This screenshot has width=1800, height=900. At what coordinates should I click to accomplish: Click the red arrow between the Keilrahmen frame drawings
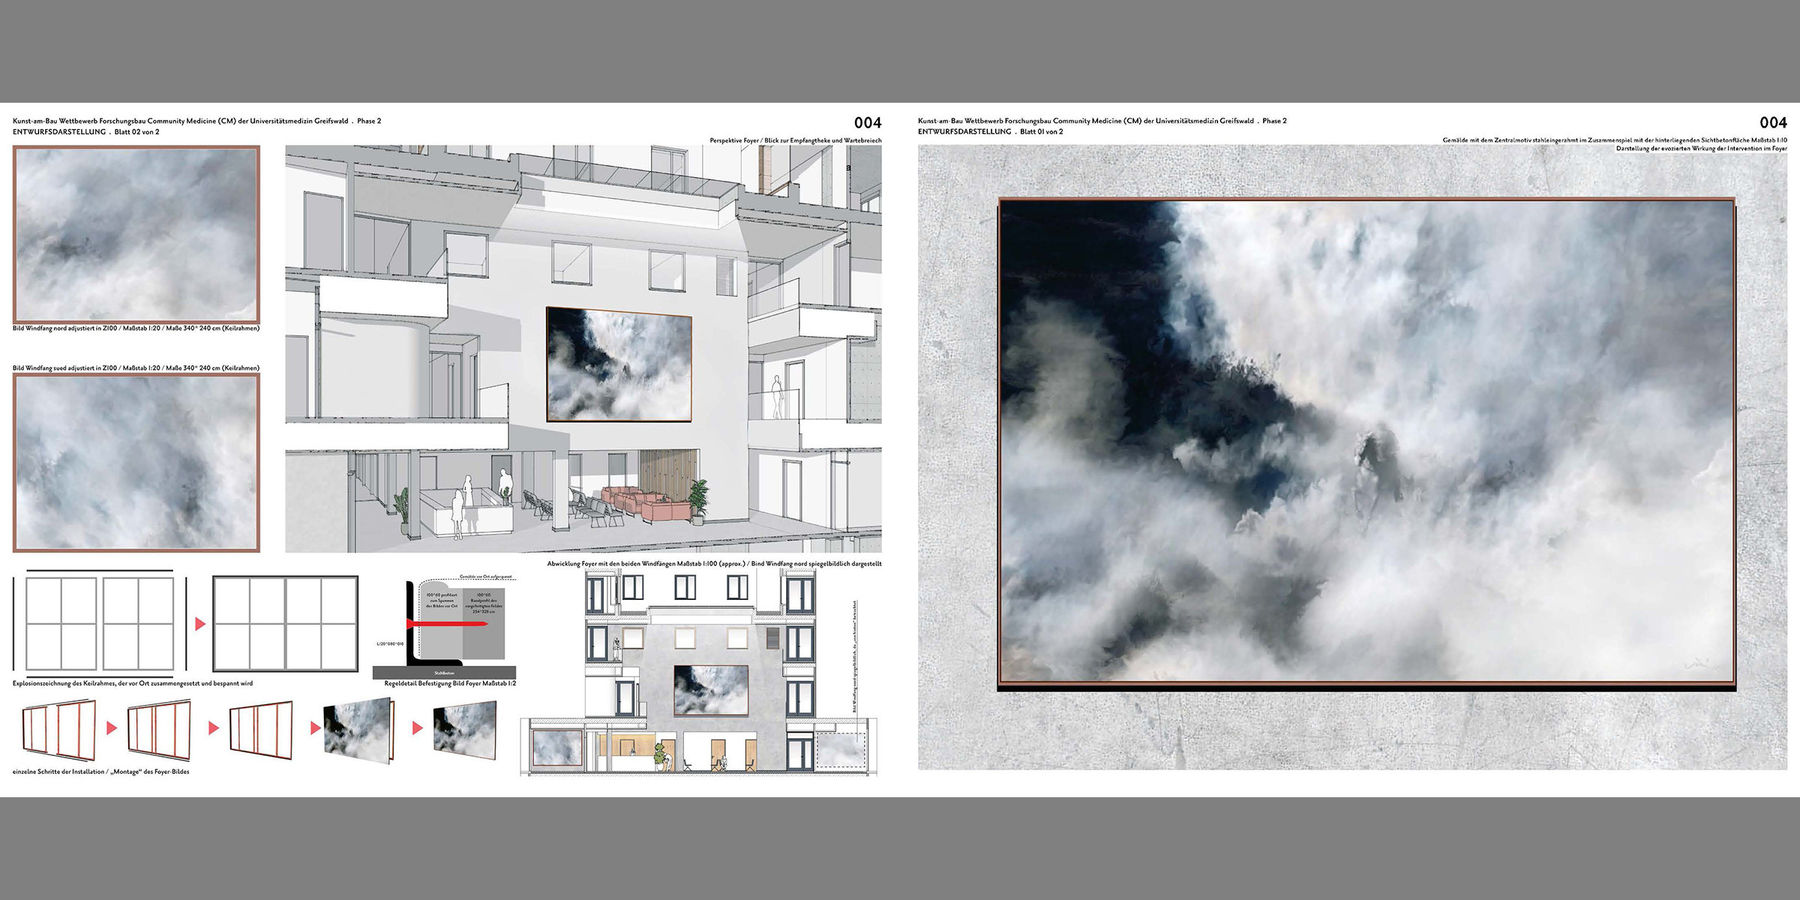[200, 624]
